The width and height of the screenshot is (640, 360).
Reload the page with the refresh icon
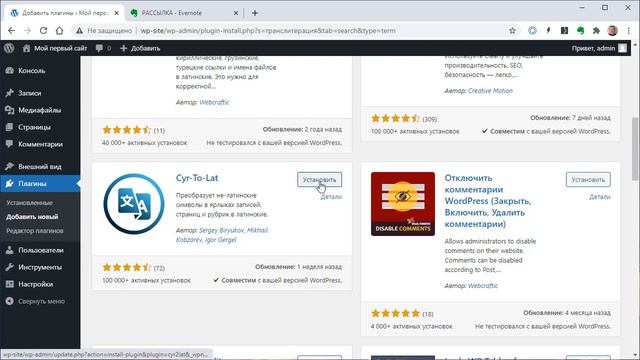(43, 31)
